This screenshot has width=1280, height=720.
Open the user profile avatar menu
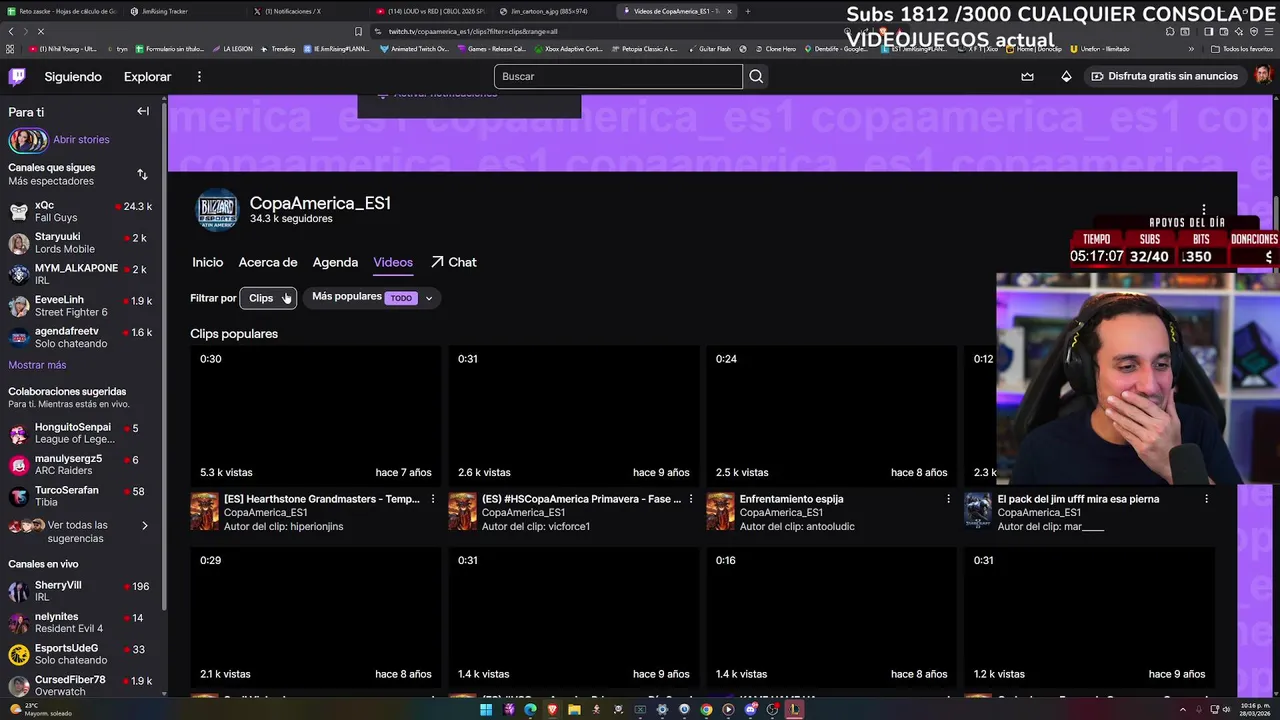[x=1263, y=76]
